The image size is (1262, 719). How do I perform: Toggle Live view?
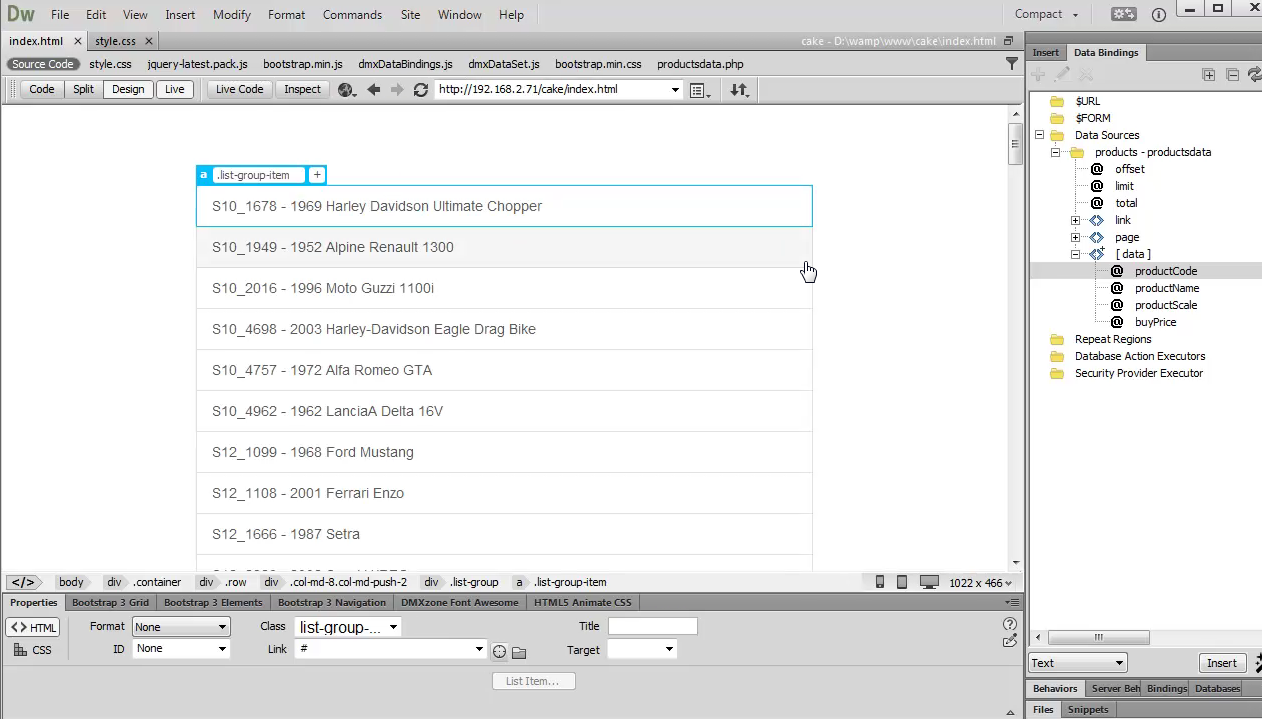[175, 90]
